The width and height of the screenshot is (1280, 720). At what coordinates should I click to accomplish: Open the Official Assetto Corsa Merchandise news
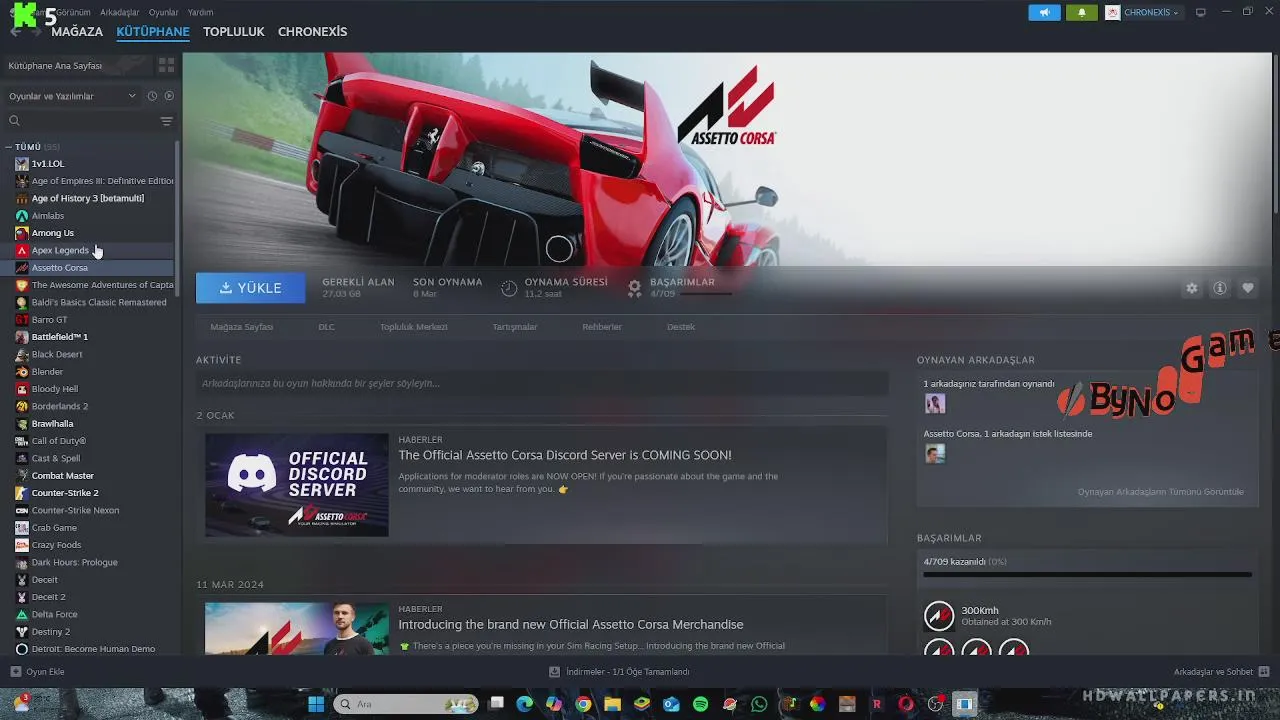(570, 624)
